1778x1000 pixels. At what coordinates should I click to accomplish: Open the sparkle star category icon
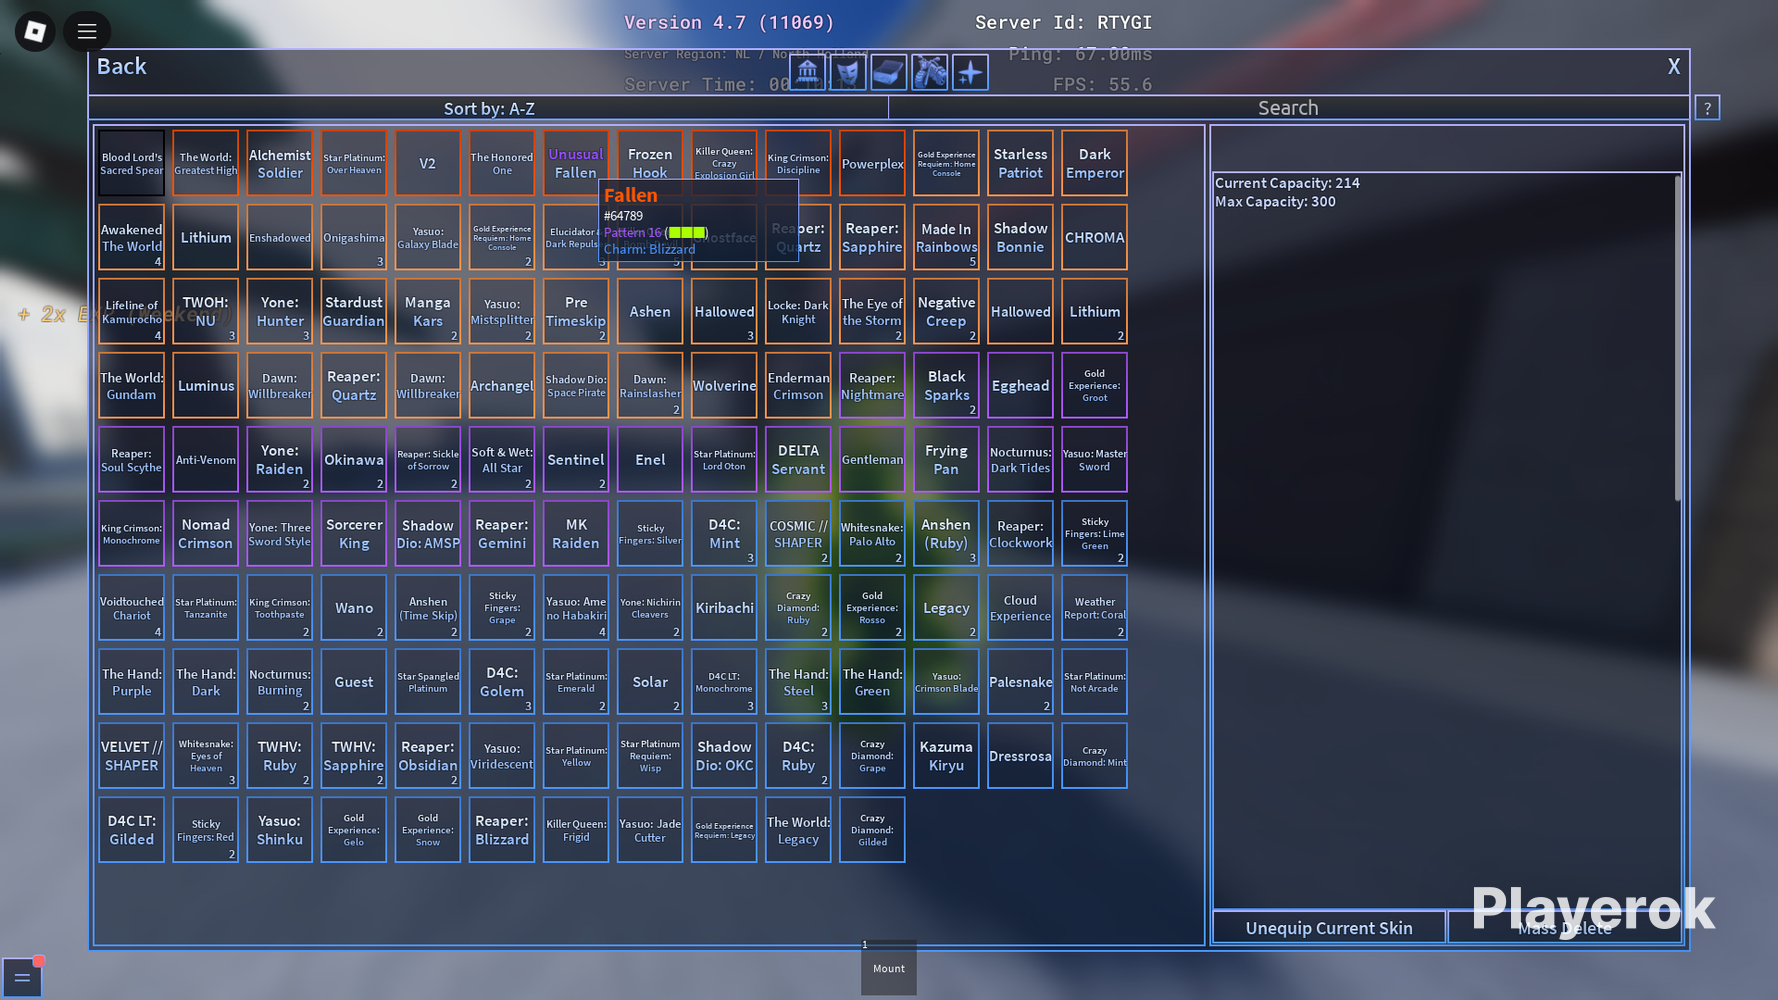(970, 72)
